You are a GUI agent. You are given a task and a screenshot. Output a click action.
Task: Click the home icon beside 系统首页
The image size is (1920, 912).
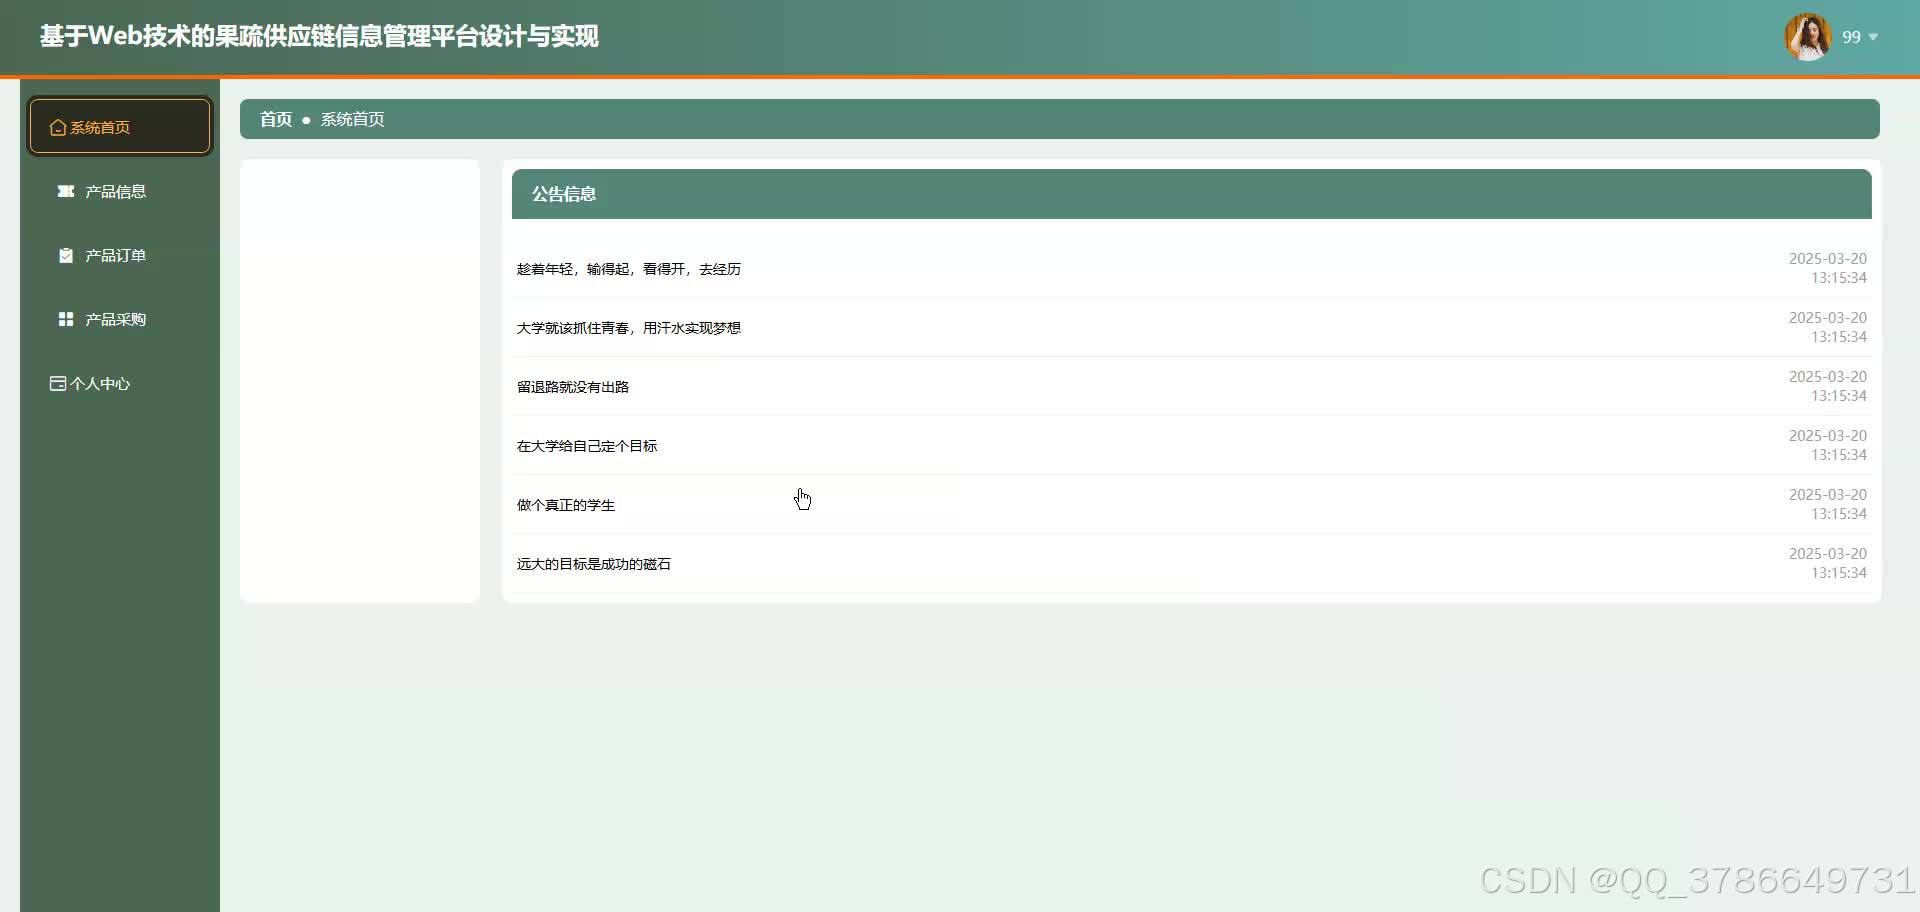(x=56, y=127)
